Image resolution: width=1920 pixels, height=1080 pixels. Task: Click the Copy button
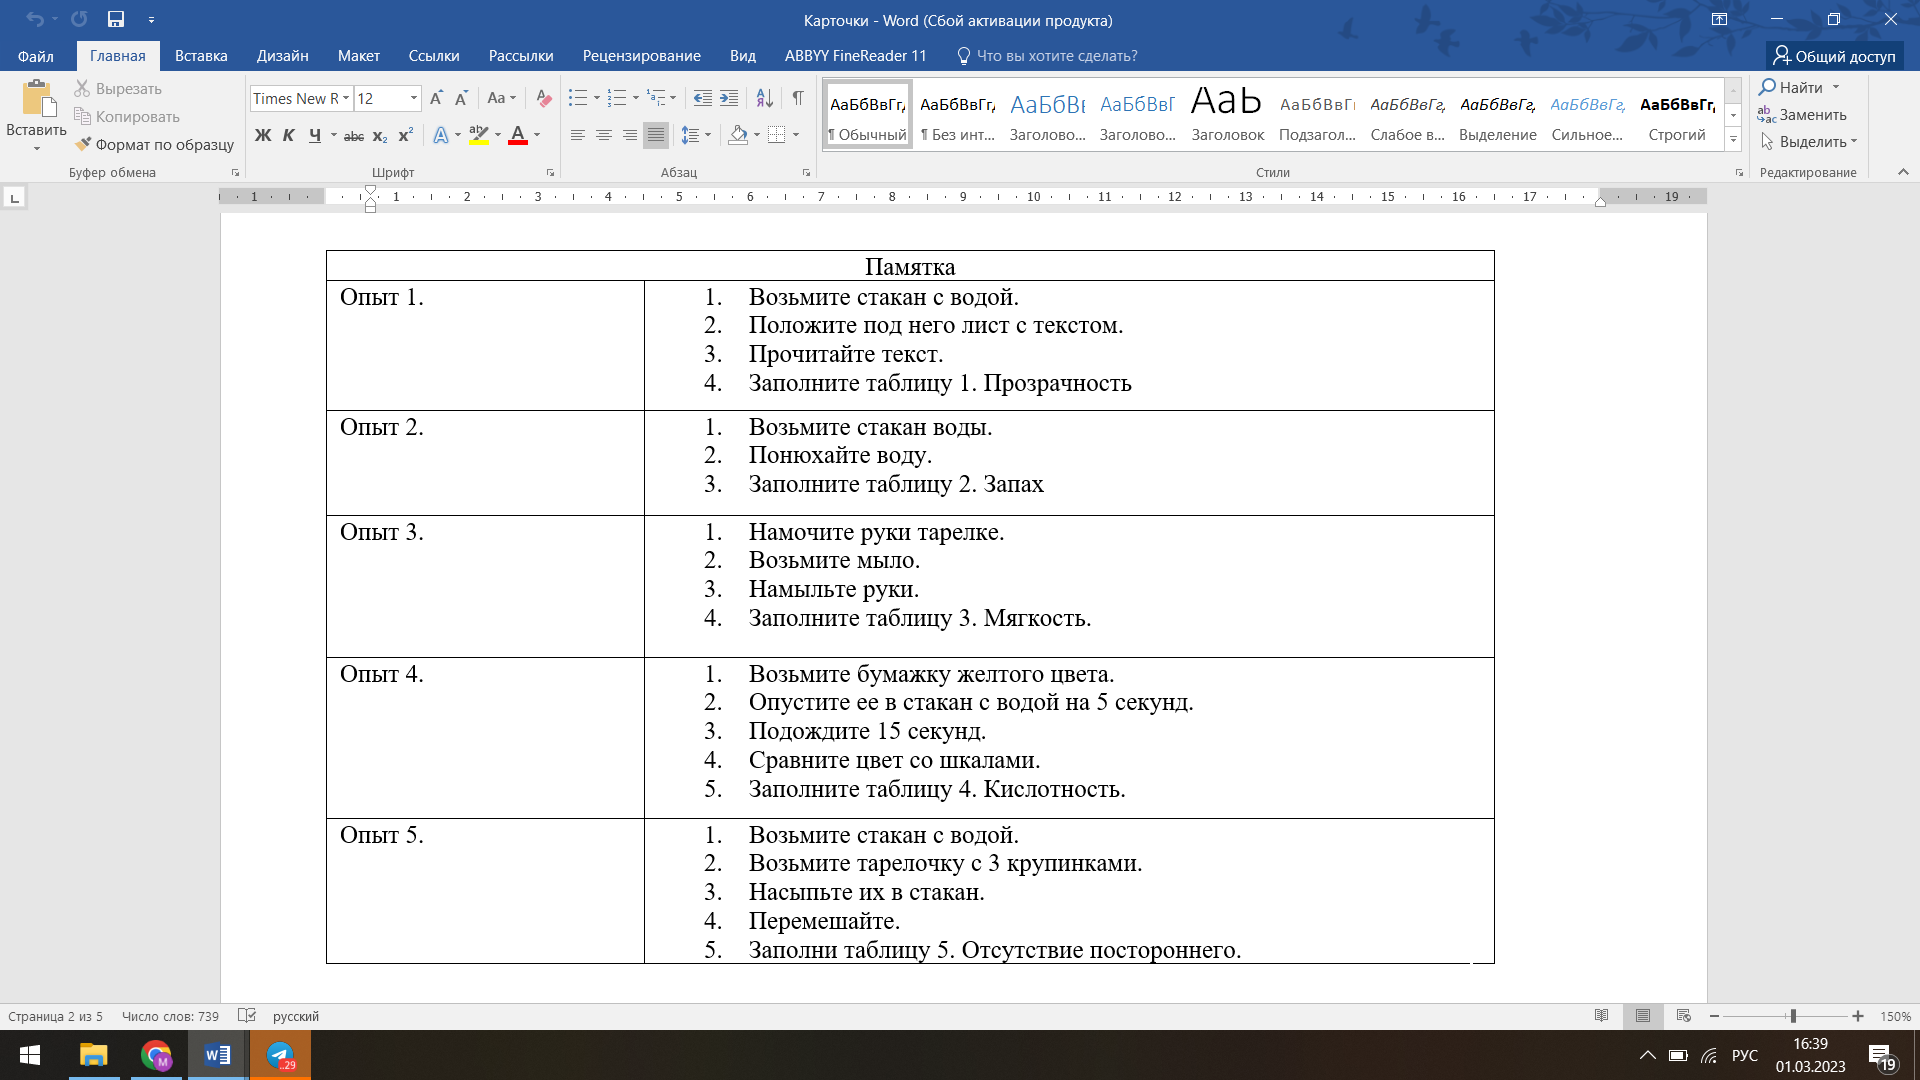click(127, 117)
